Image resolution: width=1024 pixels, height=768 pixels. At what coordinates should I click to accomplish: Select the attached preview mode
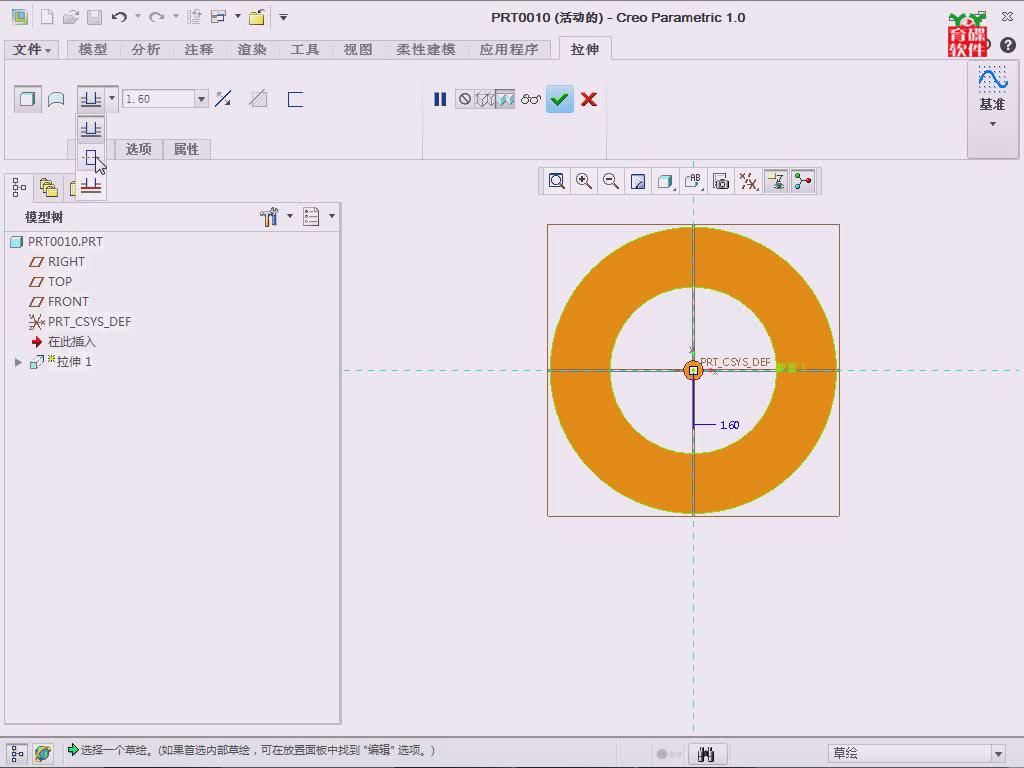click(505, 99)
